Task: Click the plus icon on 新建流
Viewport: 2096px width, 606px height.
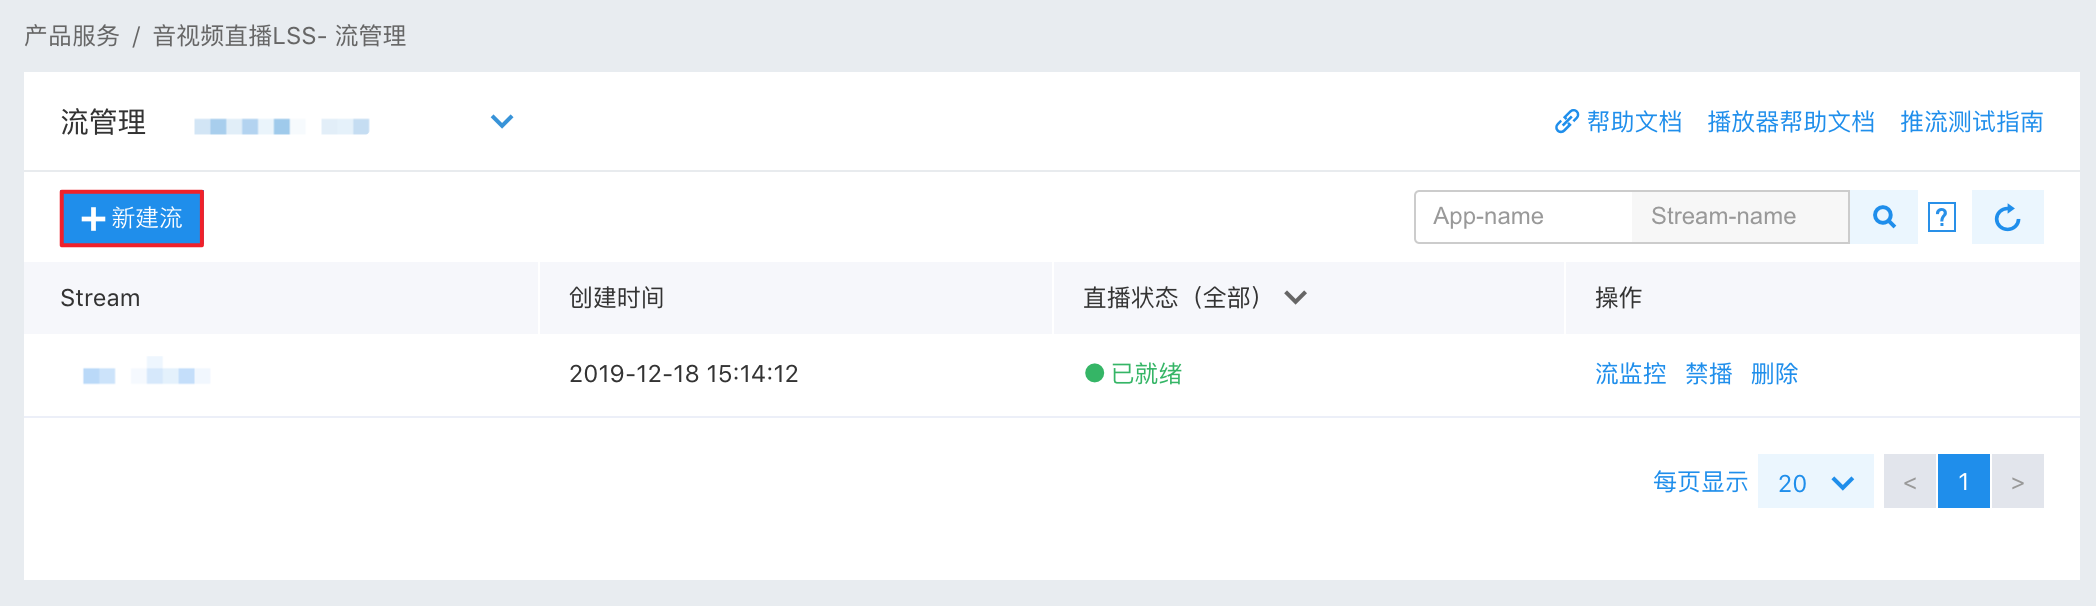Action: coord(93,219)
